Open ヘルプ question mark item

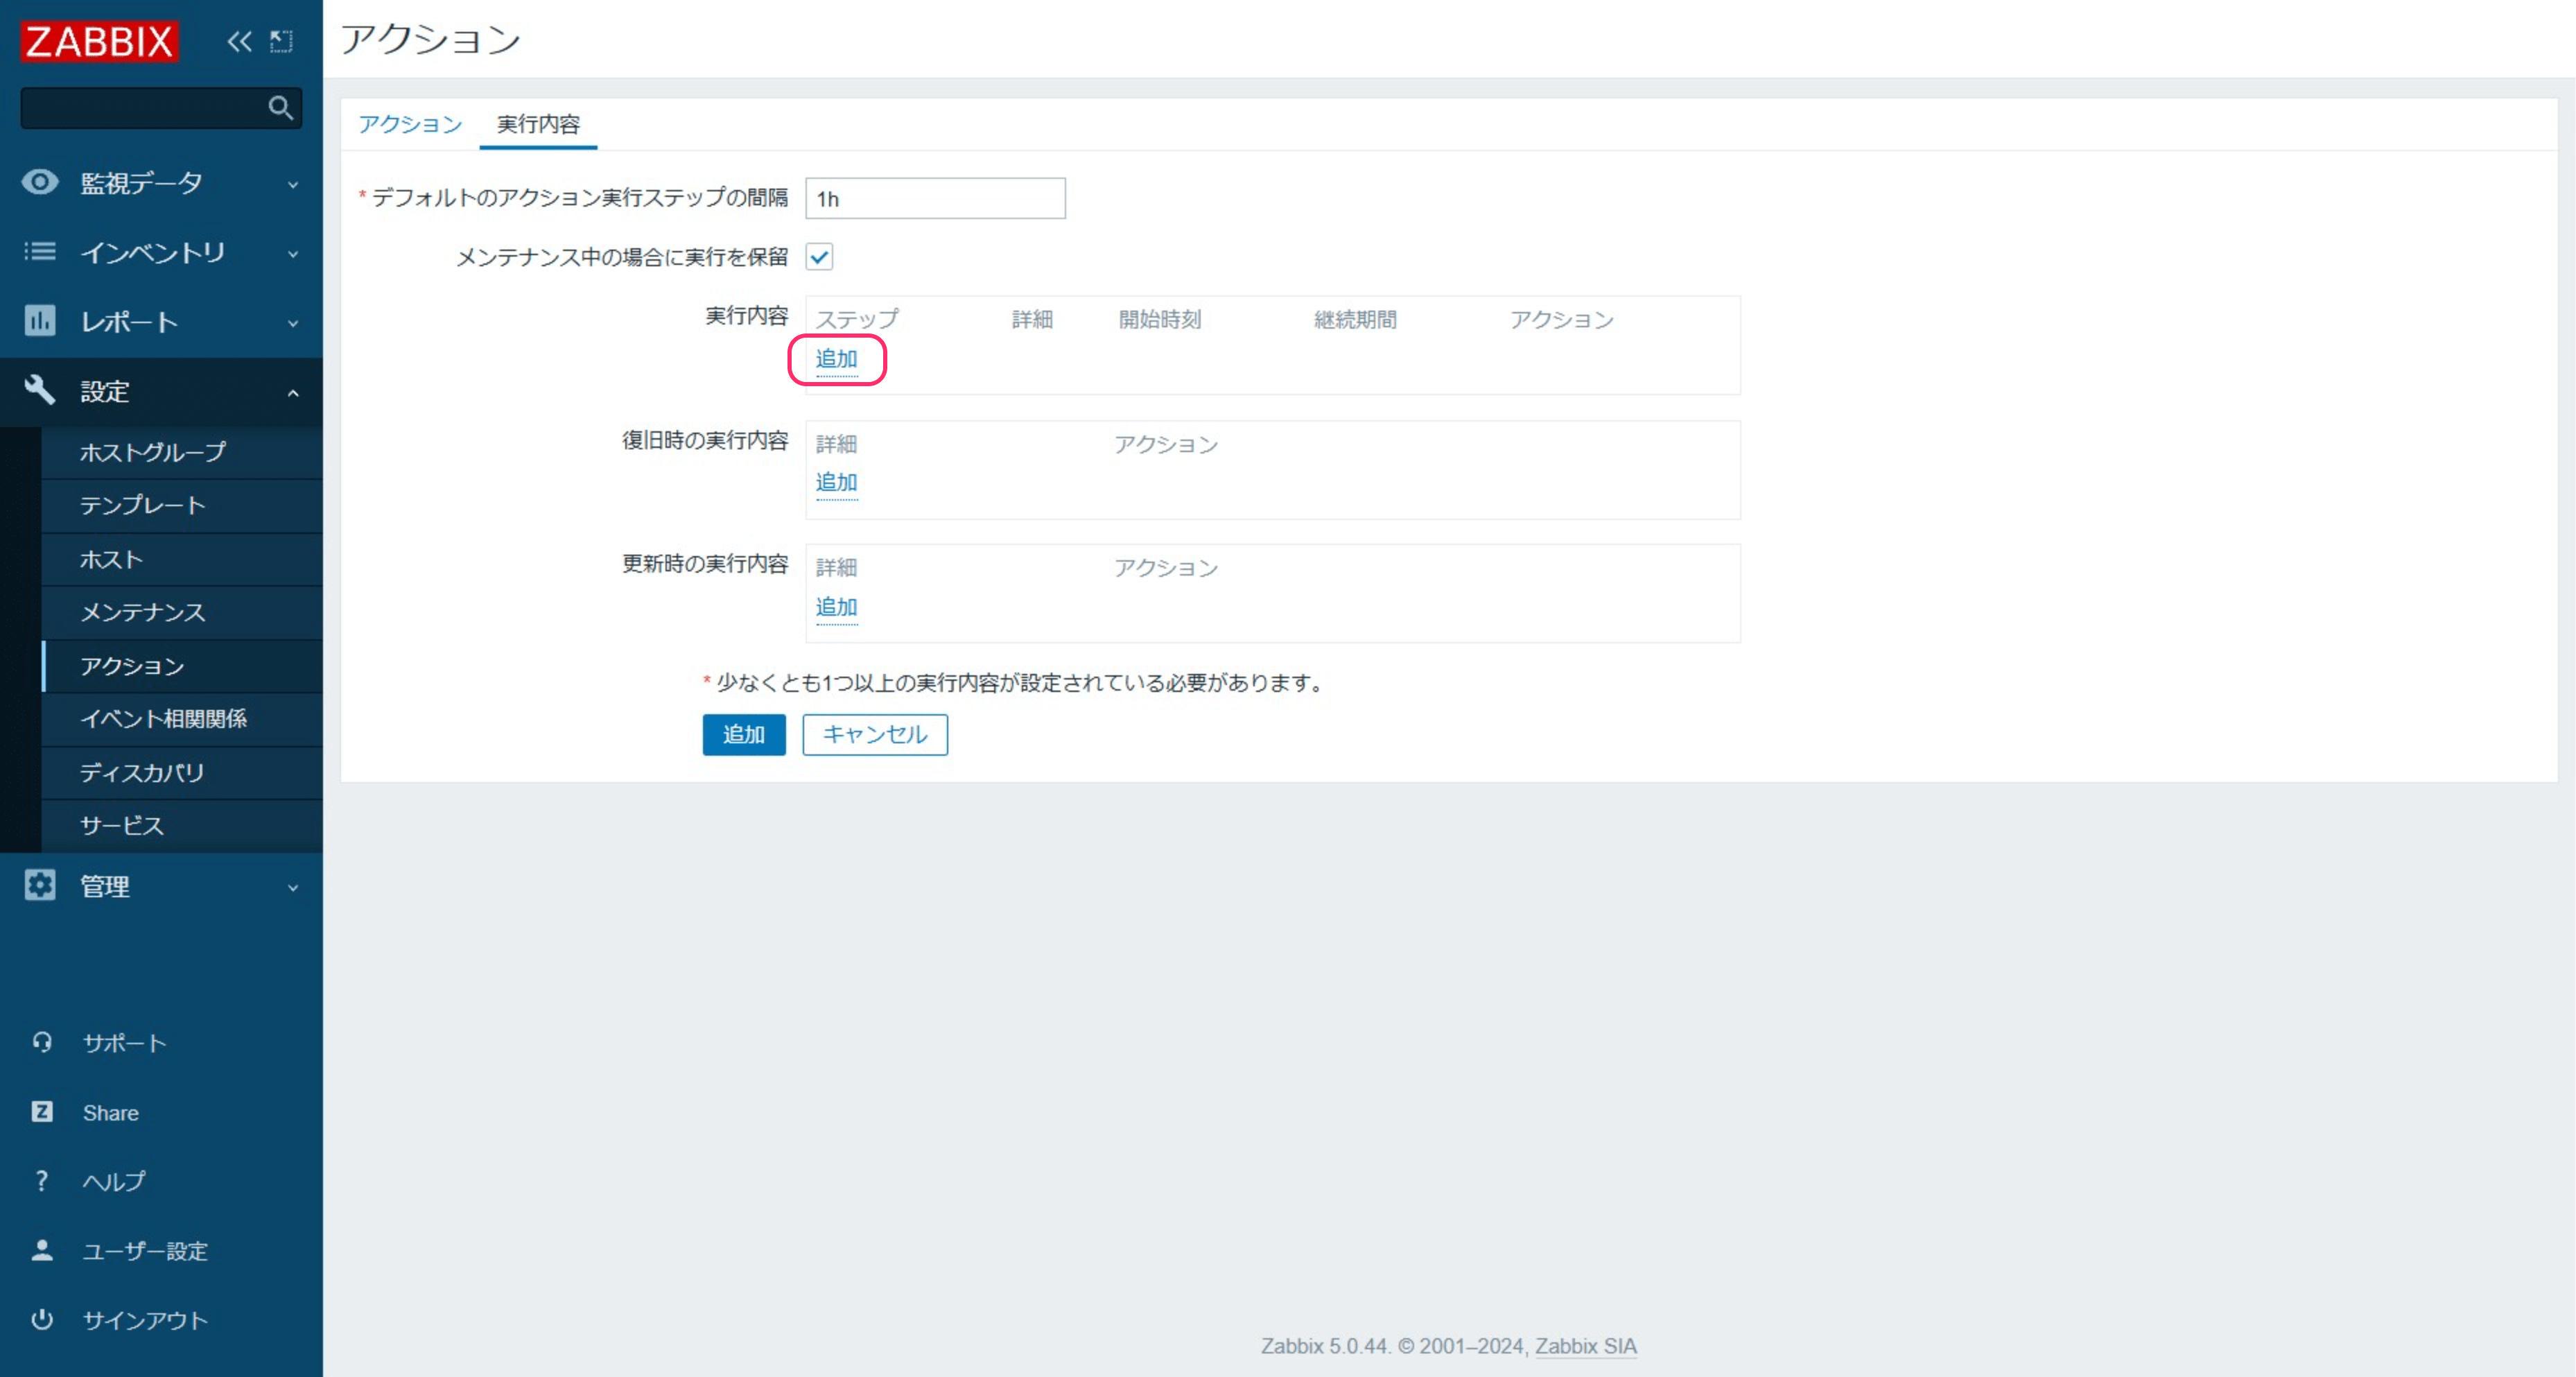42,1181
